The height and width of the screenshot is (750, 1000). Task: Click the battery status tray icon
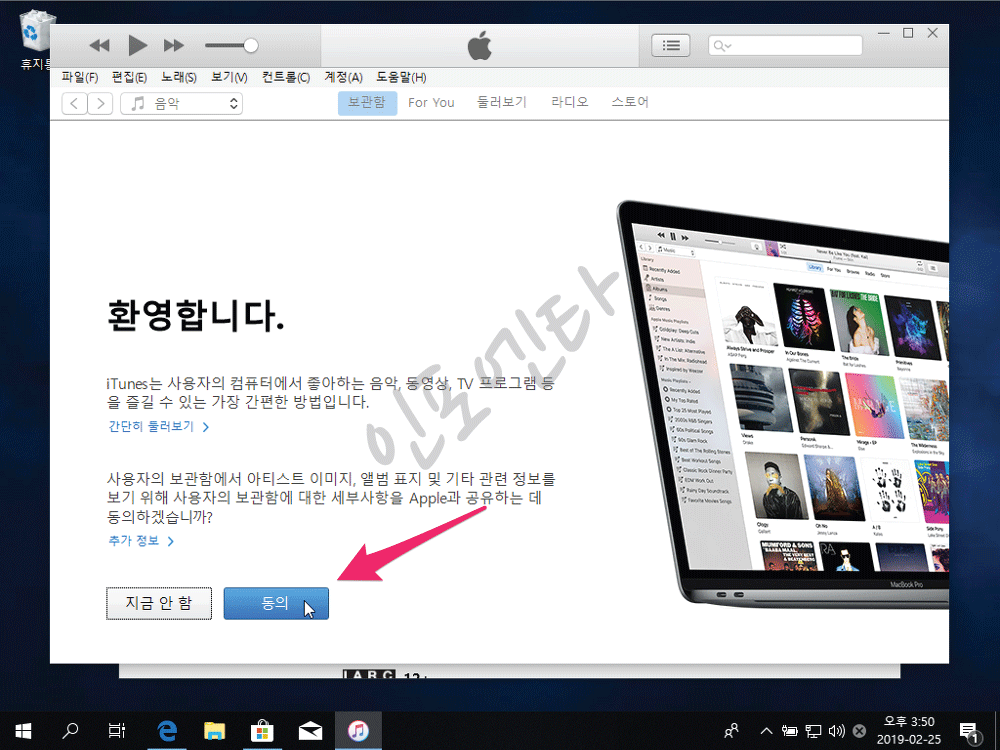(x=790, y=731)
